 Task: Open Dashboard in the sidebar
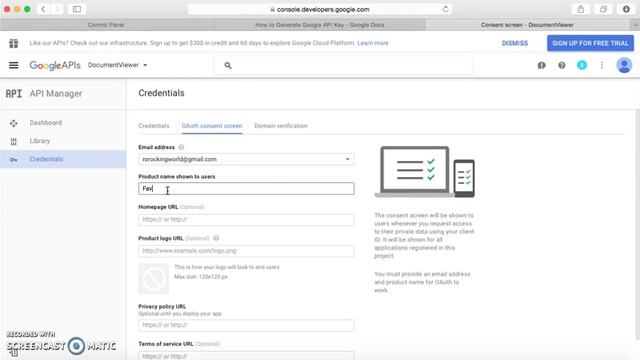pos(63,123)
